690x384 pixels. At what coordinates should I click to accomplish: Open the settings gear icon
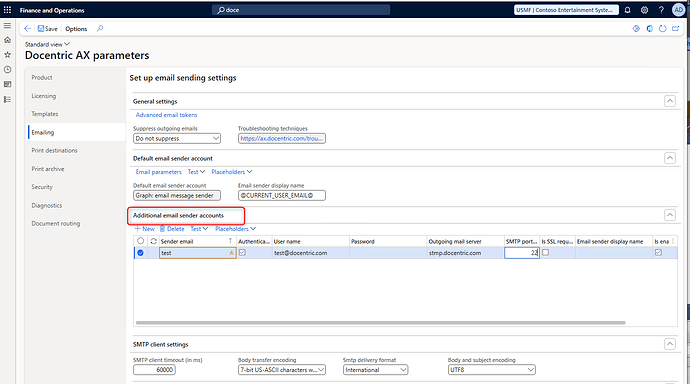point(644,10)
